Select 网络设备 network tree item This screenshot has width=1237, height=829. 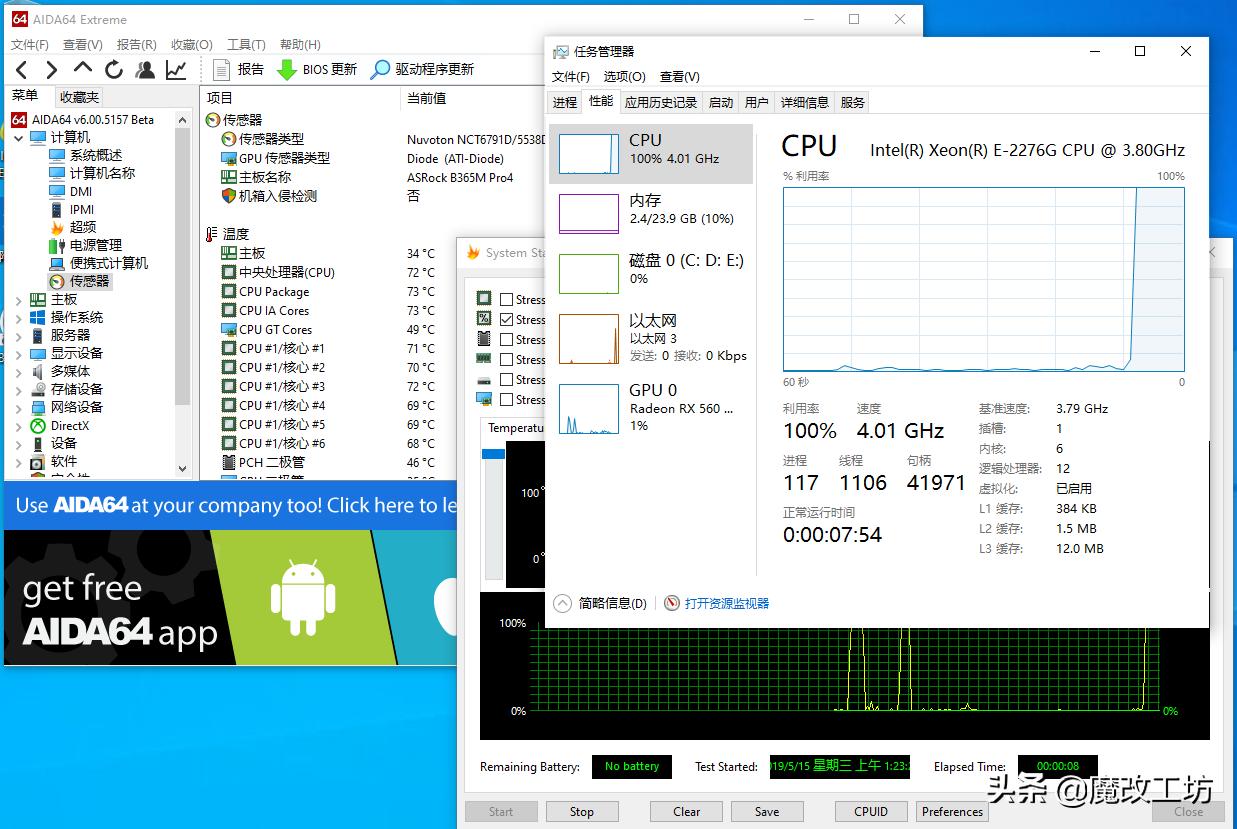click(66, 407)
